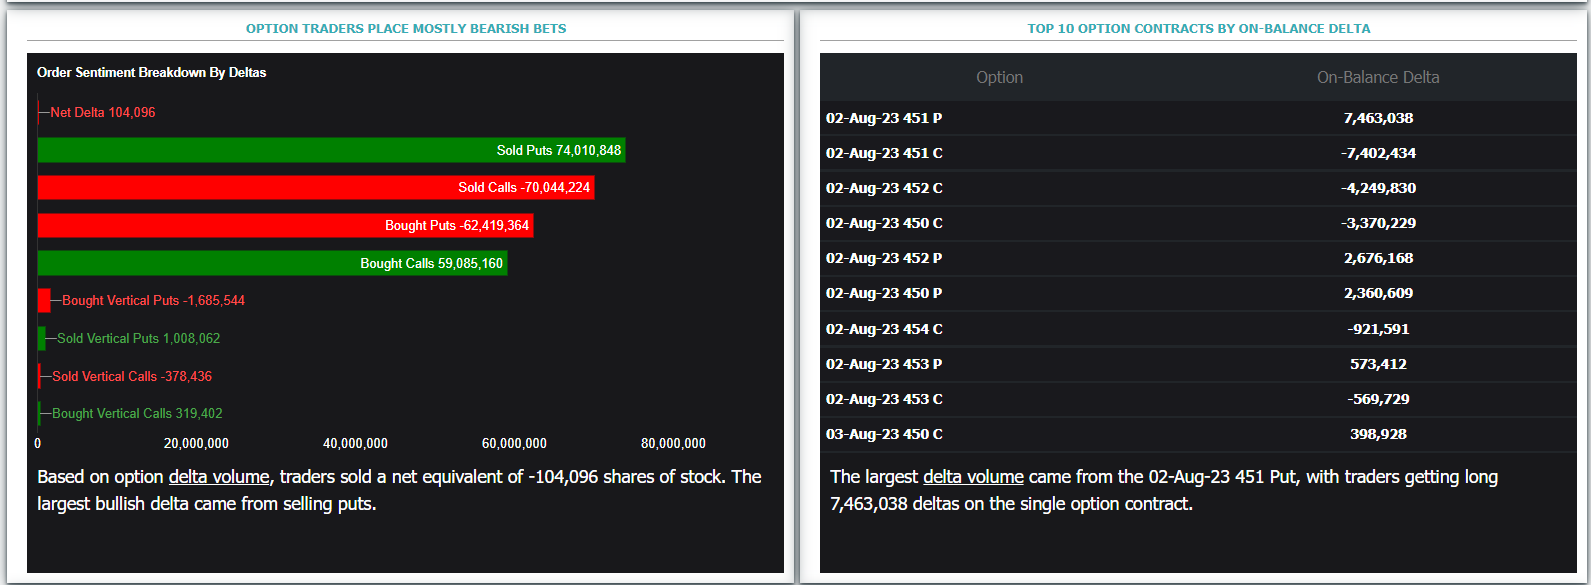Select the green Bought Calls bar
The image size is (1591, 585).
tap(272, 263)
